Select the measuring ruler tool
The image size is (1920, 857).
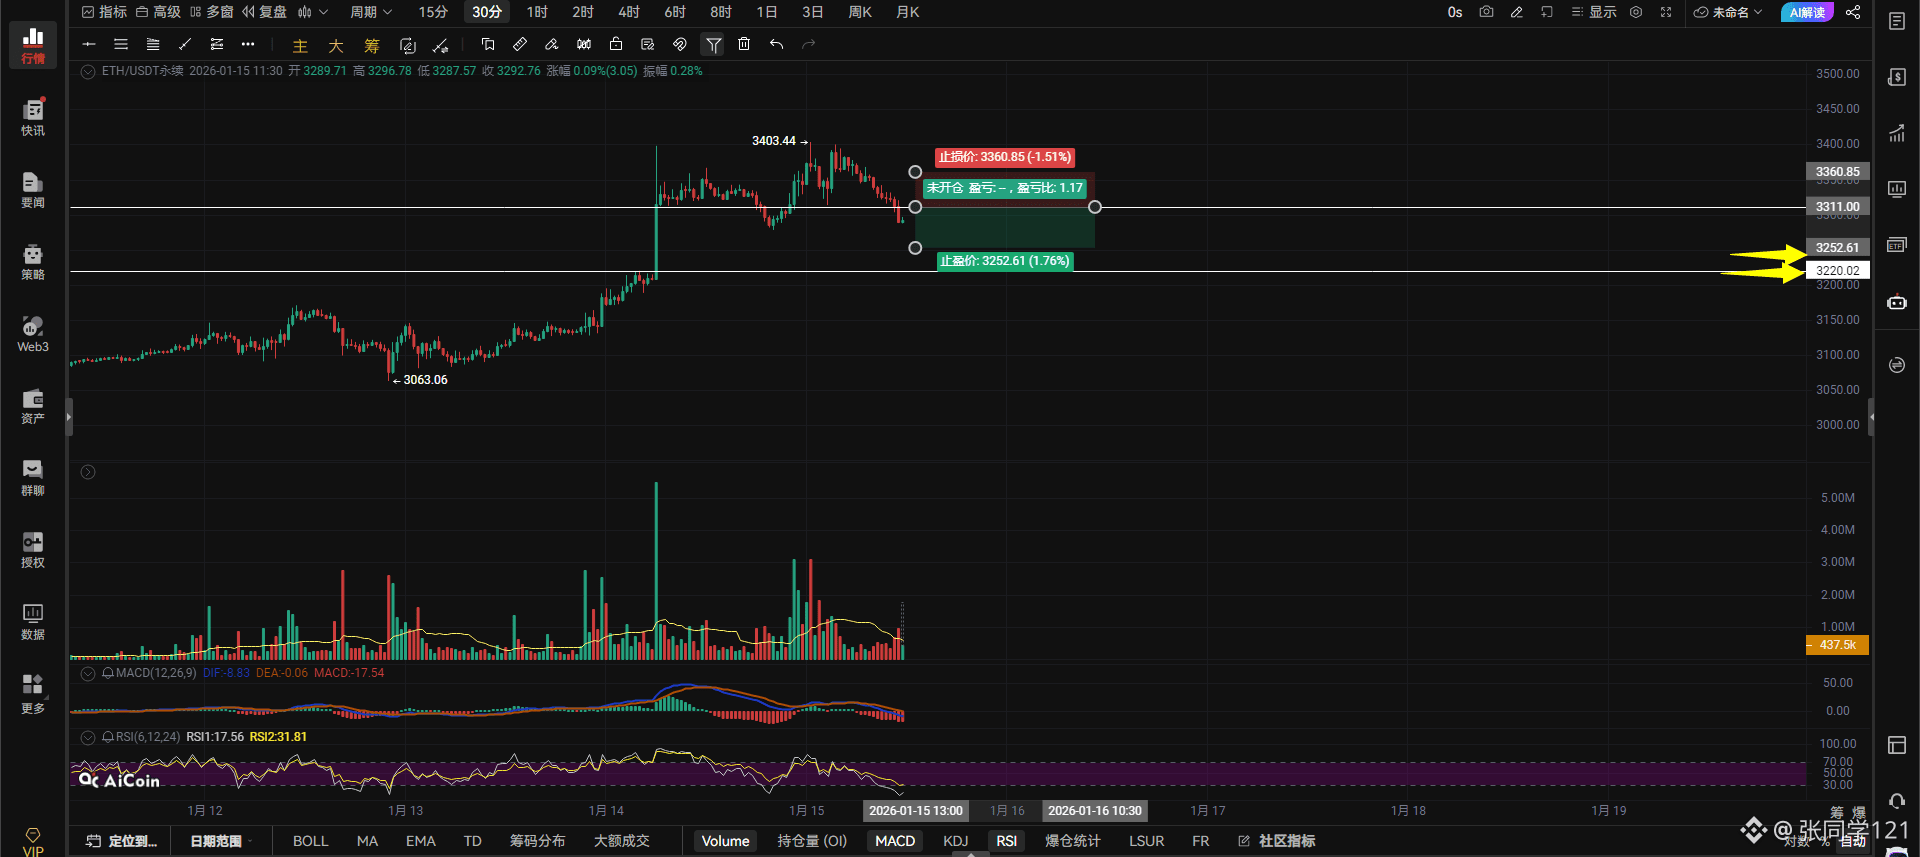[x=520, y=44]
